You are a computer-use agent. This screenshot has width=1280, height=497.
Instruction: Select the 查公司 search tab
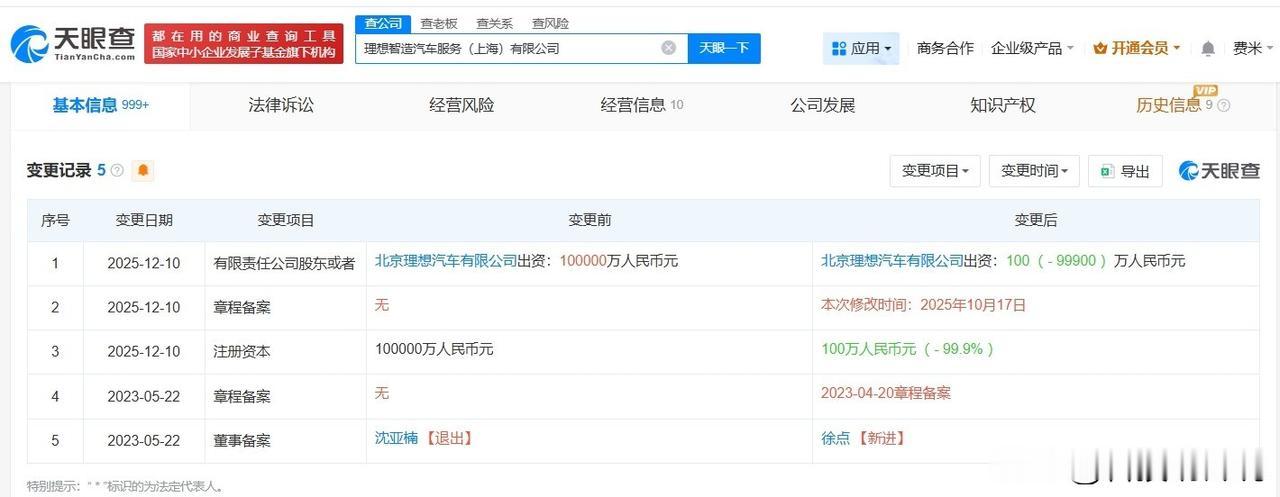pyautogui.click(x=383, y=24)
